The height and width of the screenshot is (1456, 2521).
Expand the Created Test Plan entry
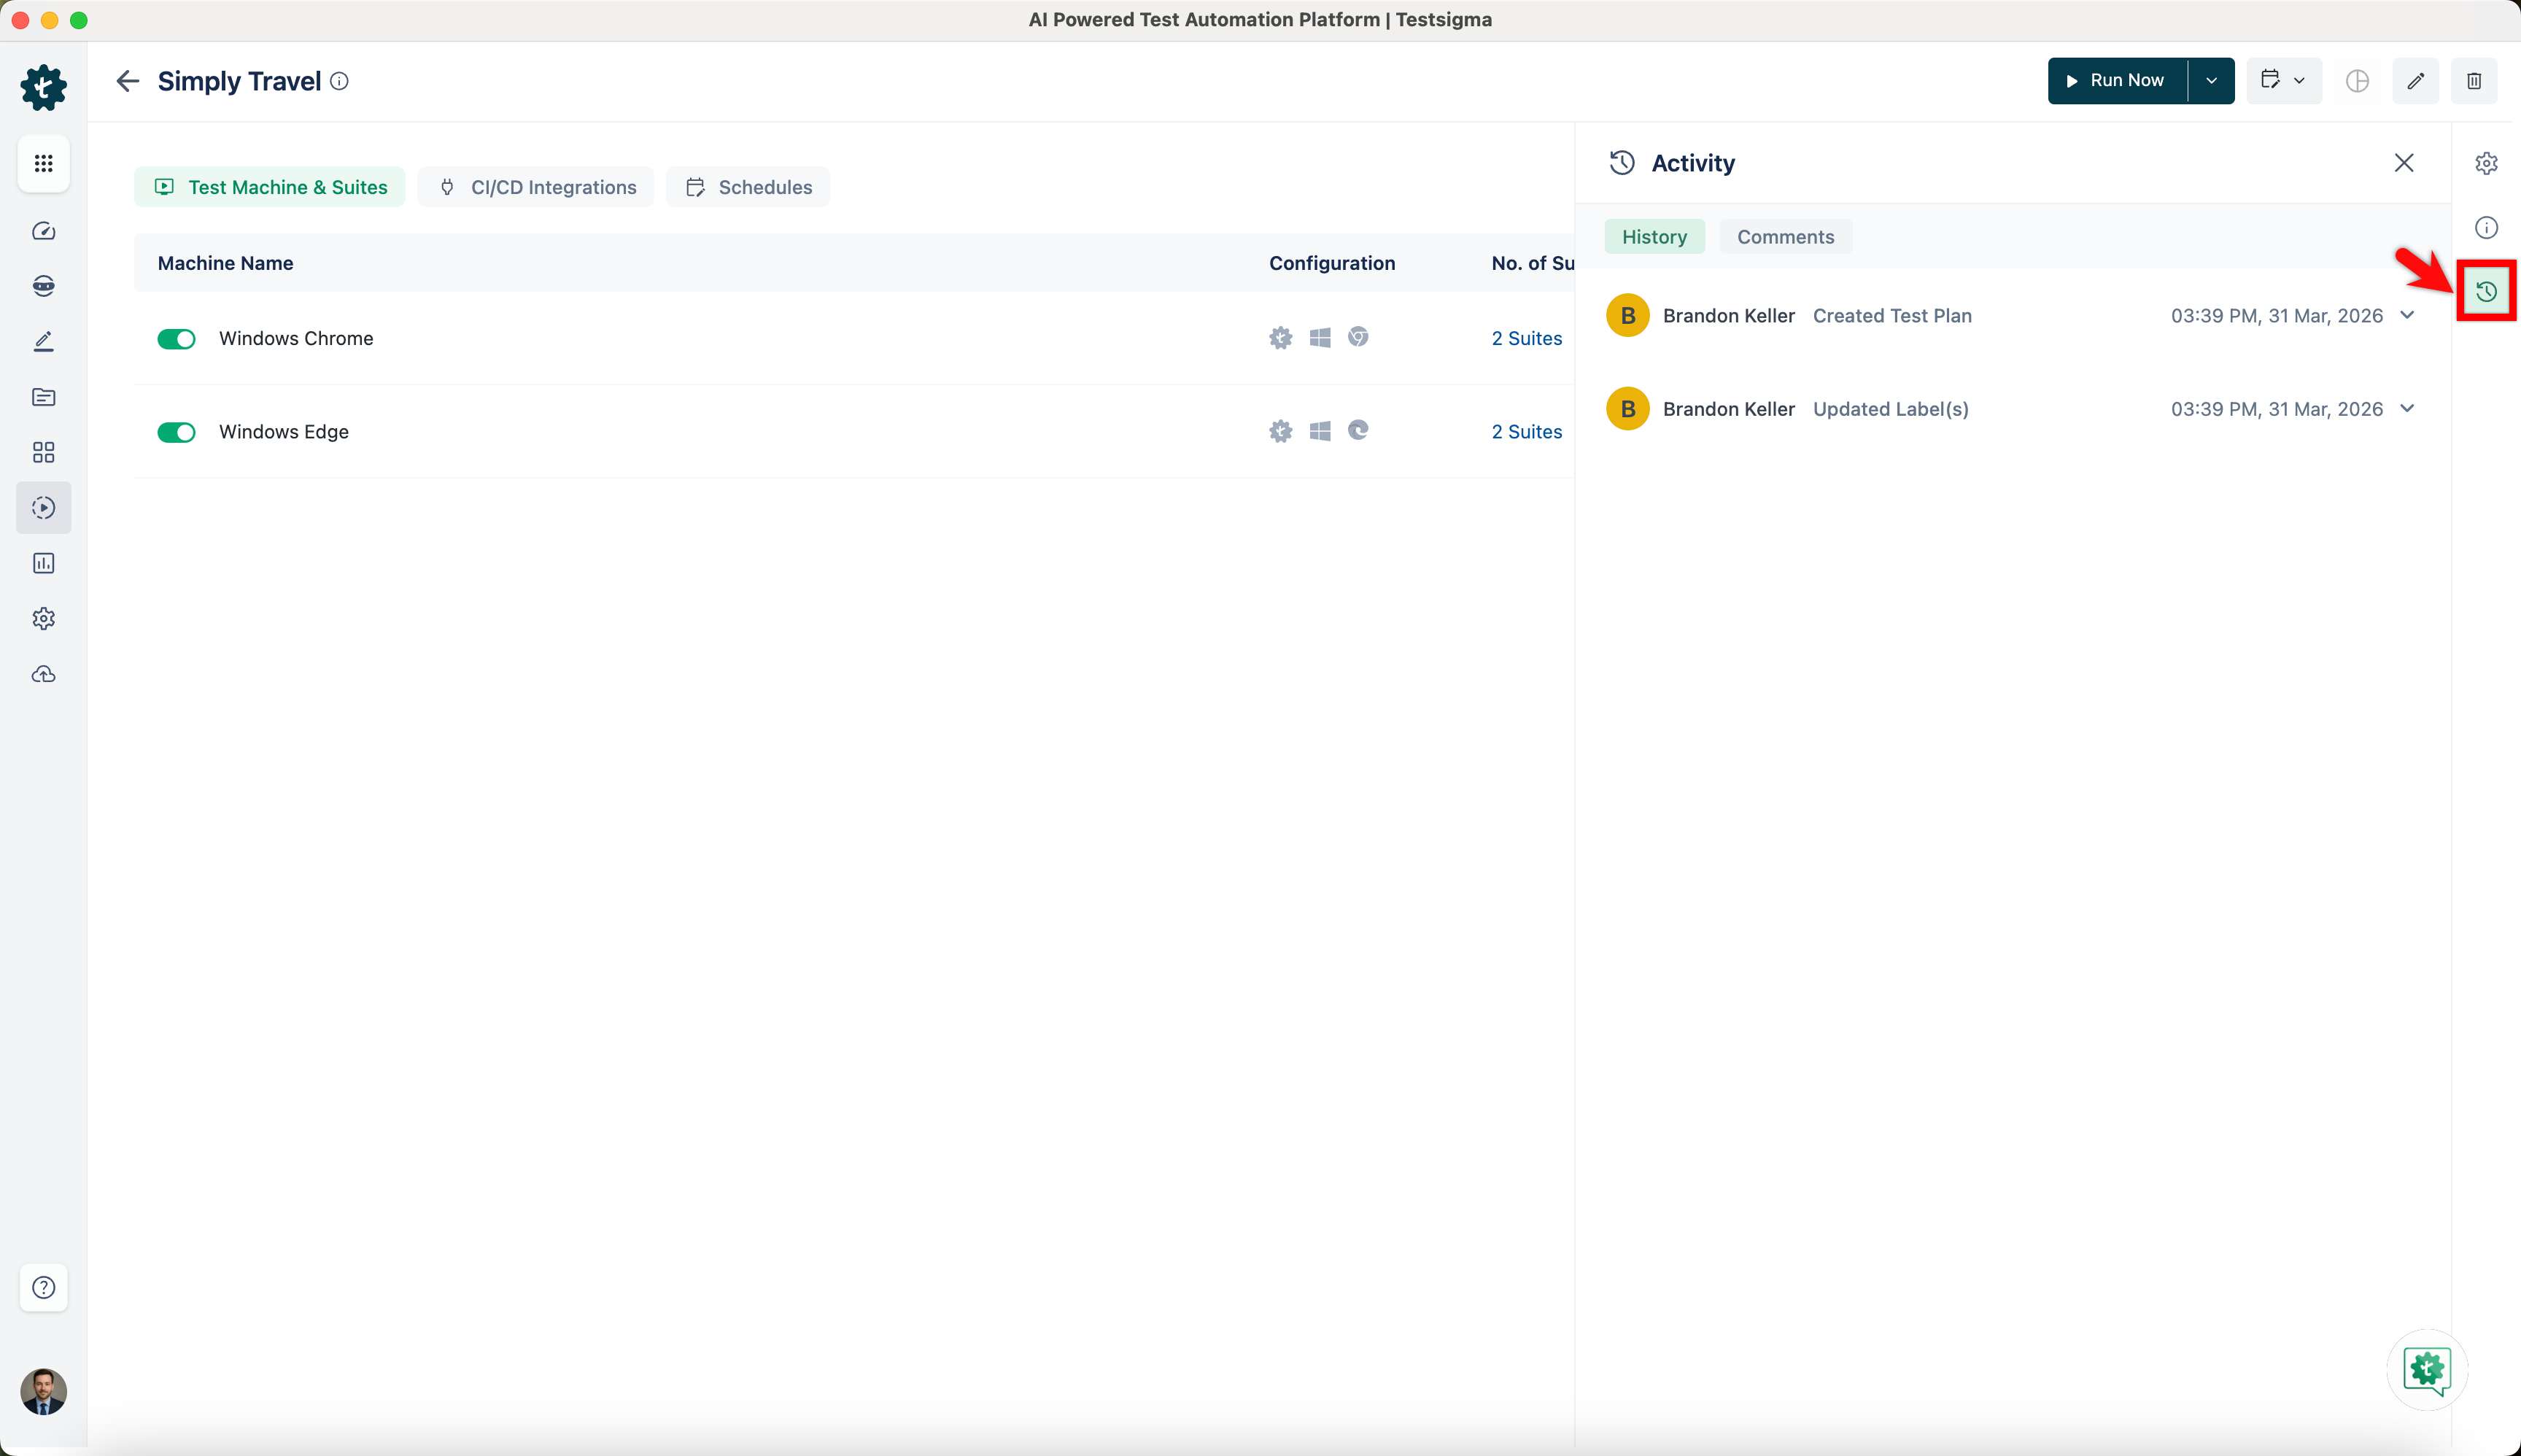coord(2407,315)
